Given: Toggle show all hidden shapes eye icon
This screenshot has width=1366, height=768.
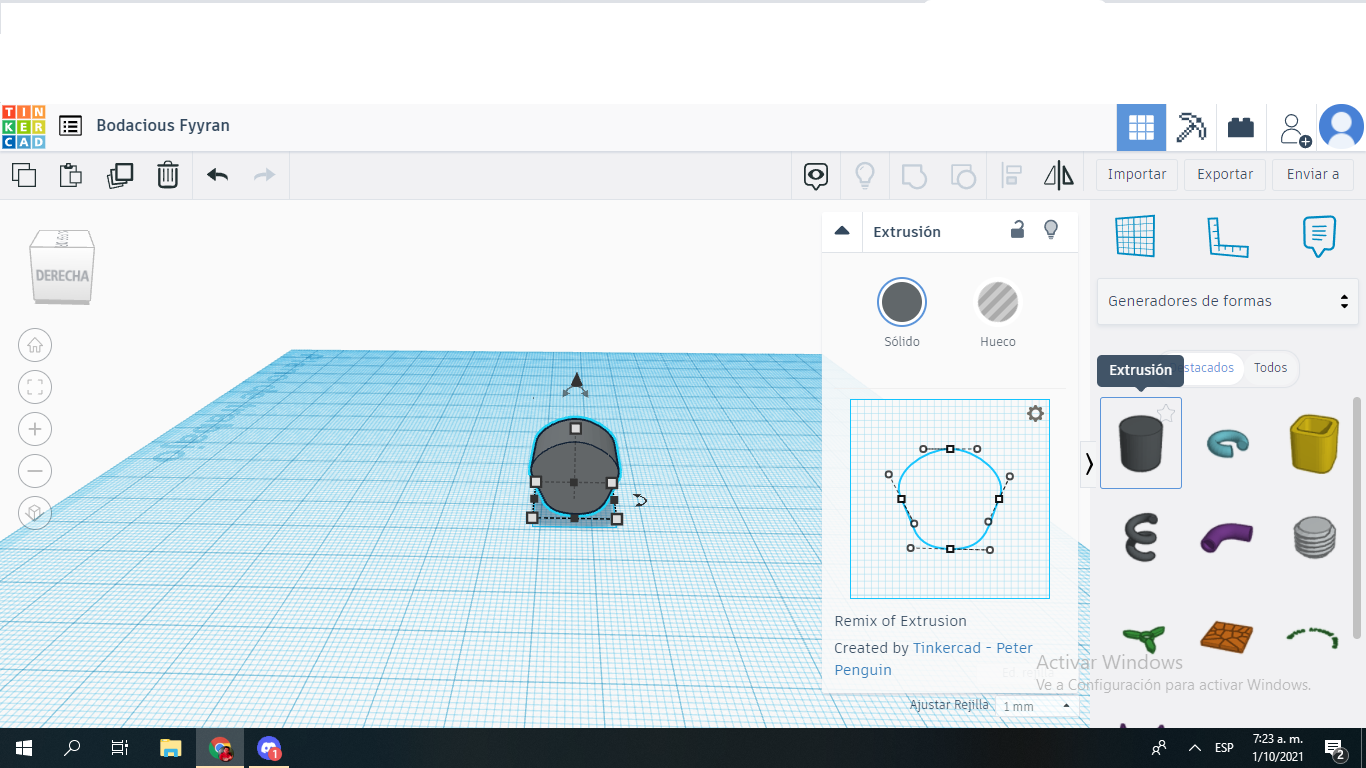Looking at the screenshot, I should pyautogui.click(x=816, y=176).
